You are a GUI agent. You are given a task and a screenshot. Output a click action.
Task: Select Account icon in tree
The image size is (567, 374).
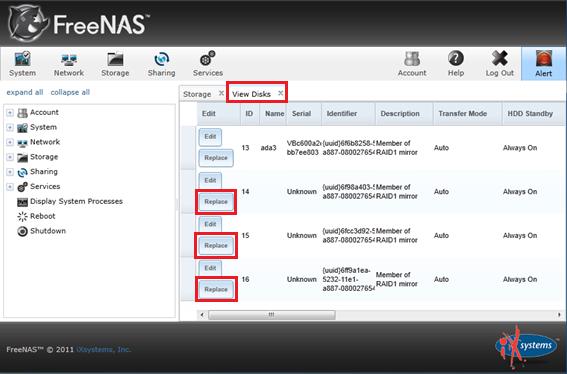pos(22,112)
